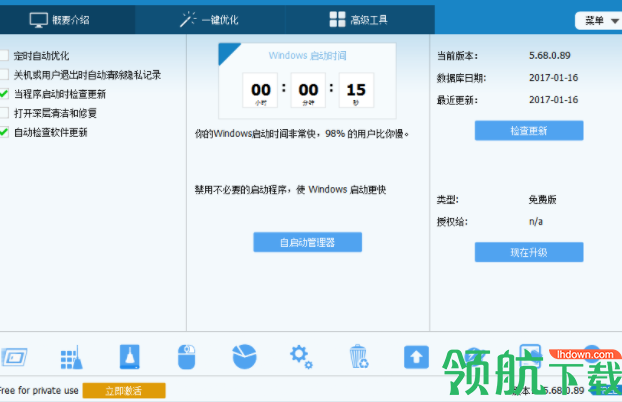Screen dimensions: 622x402
Task: Click the 最近更新 label
Action: (x=457, y=100)
